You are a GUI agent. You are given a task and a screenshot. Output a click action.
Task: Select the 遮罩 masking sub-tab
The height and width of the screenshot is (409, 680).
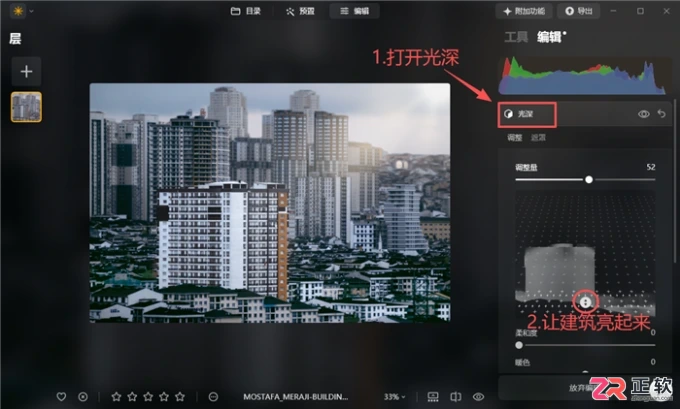coord(538,137)
